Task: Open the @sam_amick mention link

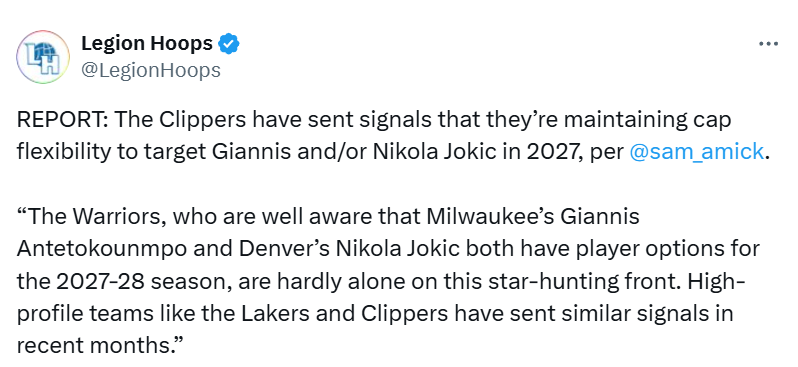Action: 697,152
